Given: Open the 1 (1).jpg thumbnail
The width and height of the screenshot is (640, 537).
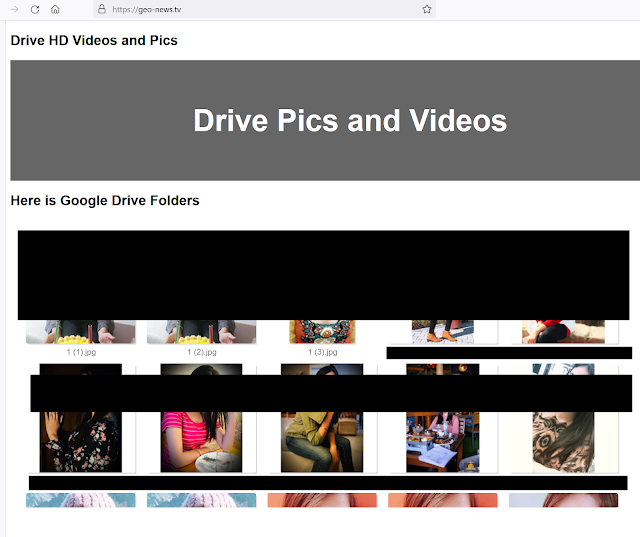Looking at the screenshot, I should point(81,332).
